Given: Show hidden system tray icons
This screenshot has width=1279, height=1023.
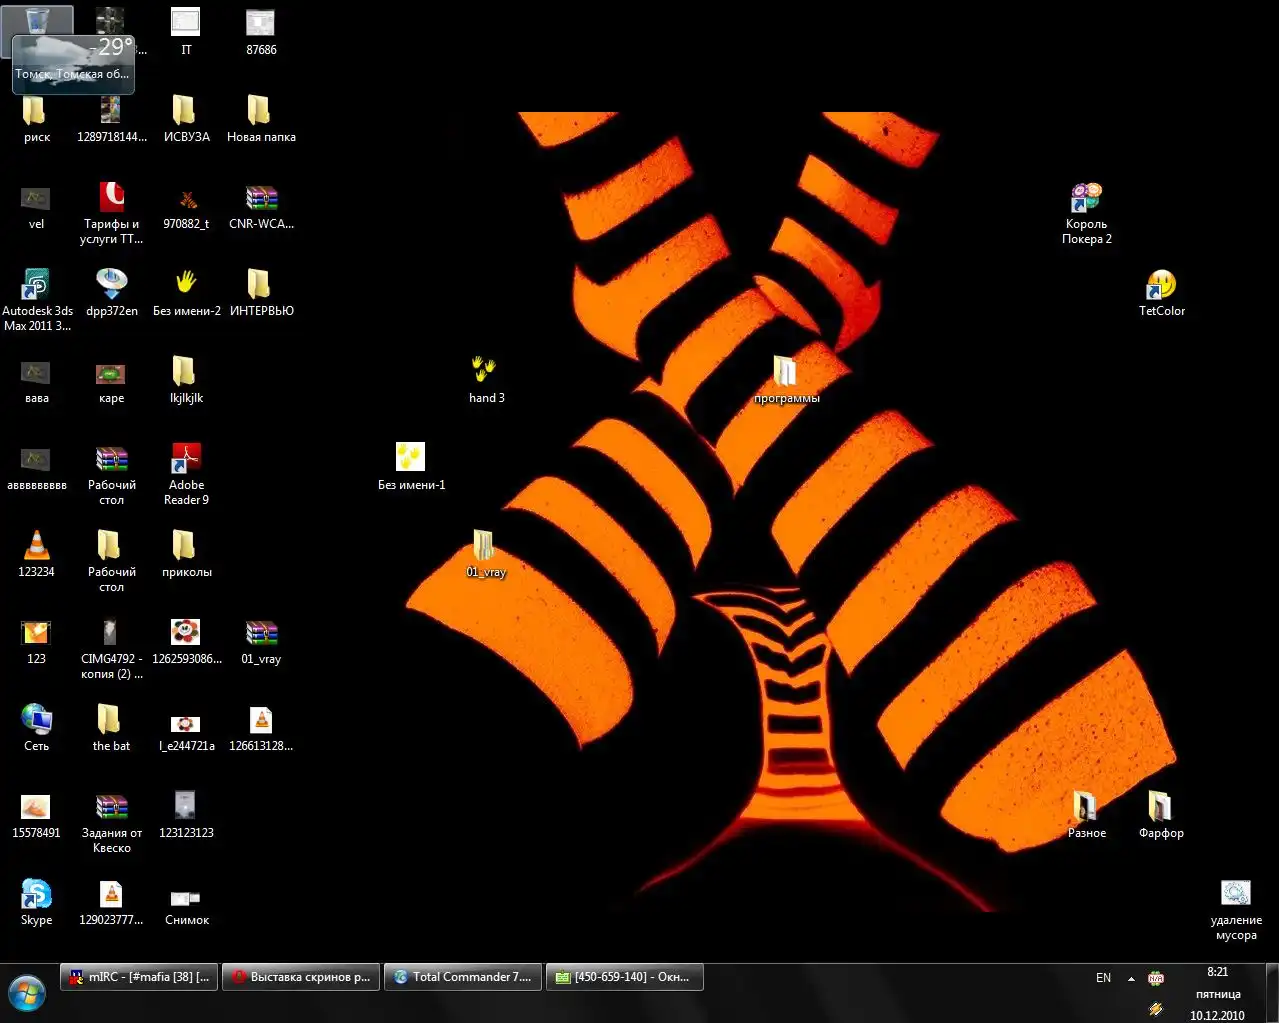Looking at the screenshot, I should pyautogui.click(x=1131, y=979).
